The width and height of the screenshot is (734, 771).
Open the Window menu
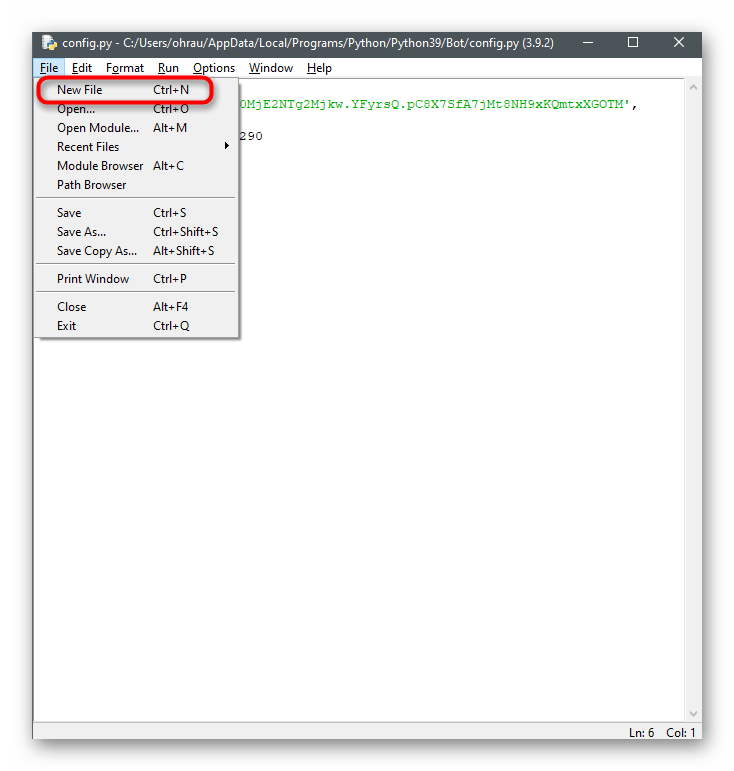click(x=271, y=68)
